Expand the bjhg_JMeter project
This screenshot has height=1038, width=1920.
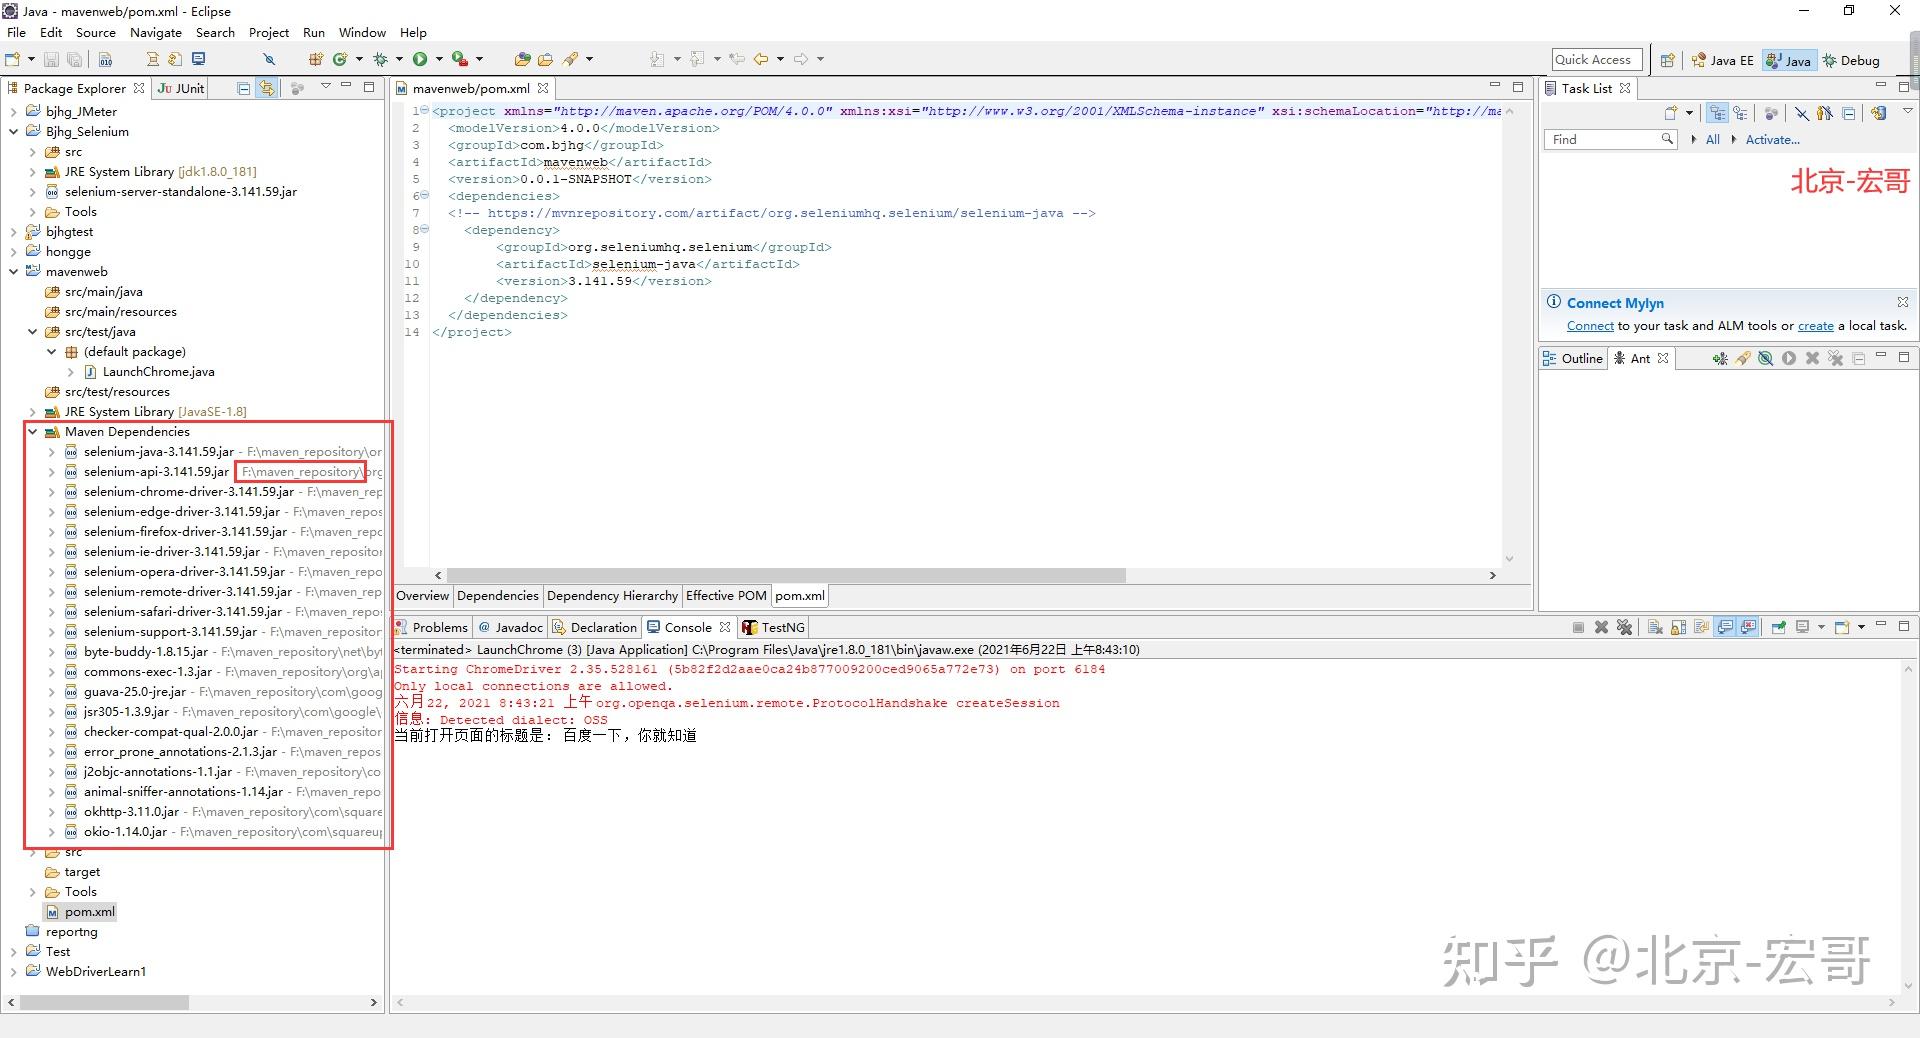point(14,112)
